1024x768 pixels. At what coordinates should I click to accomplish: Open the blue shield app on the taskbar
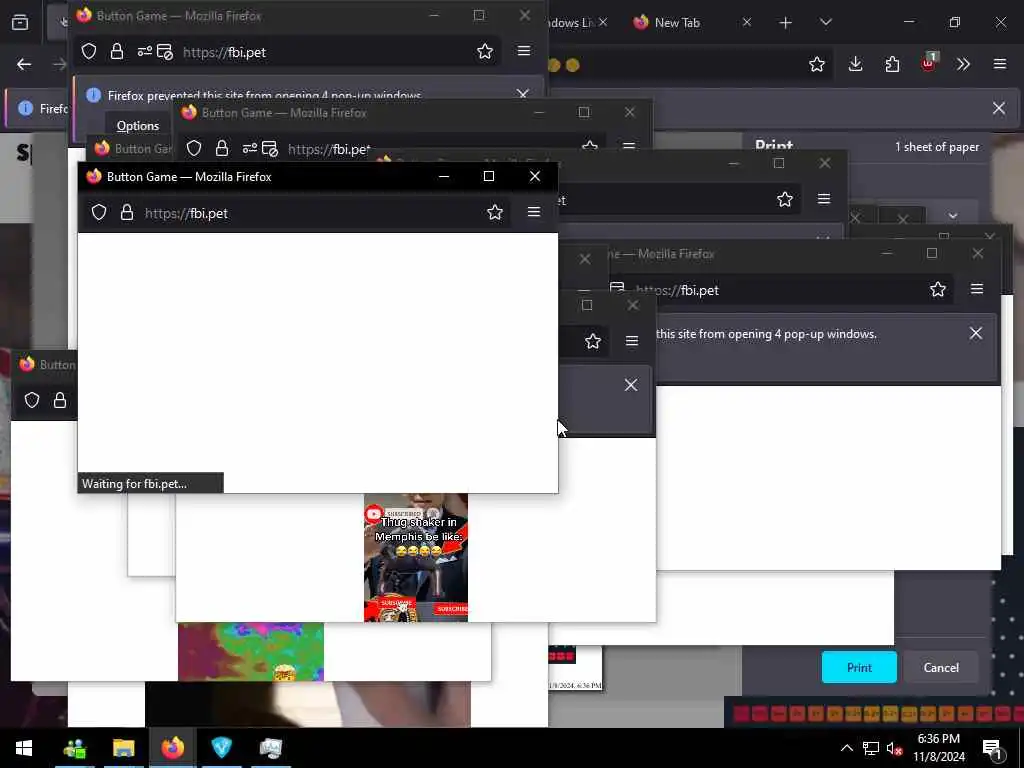[221, 748]
